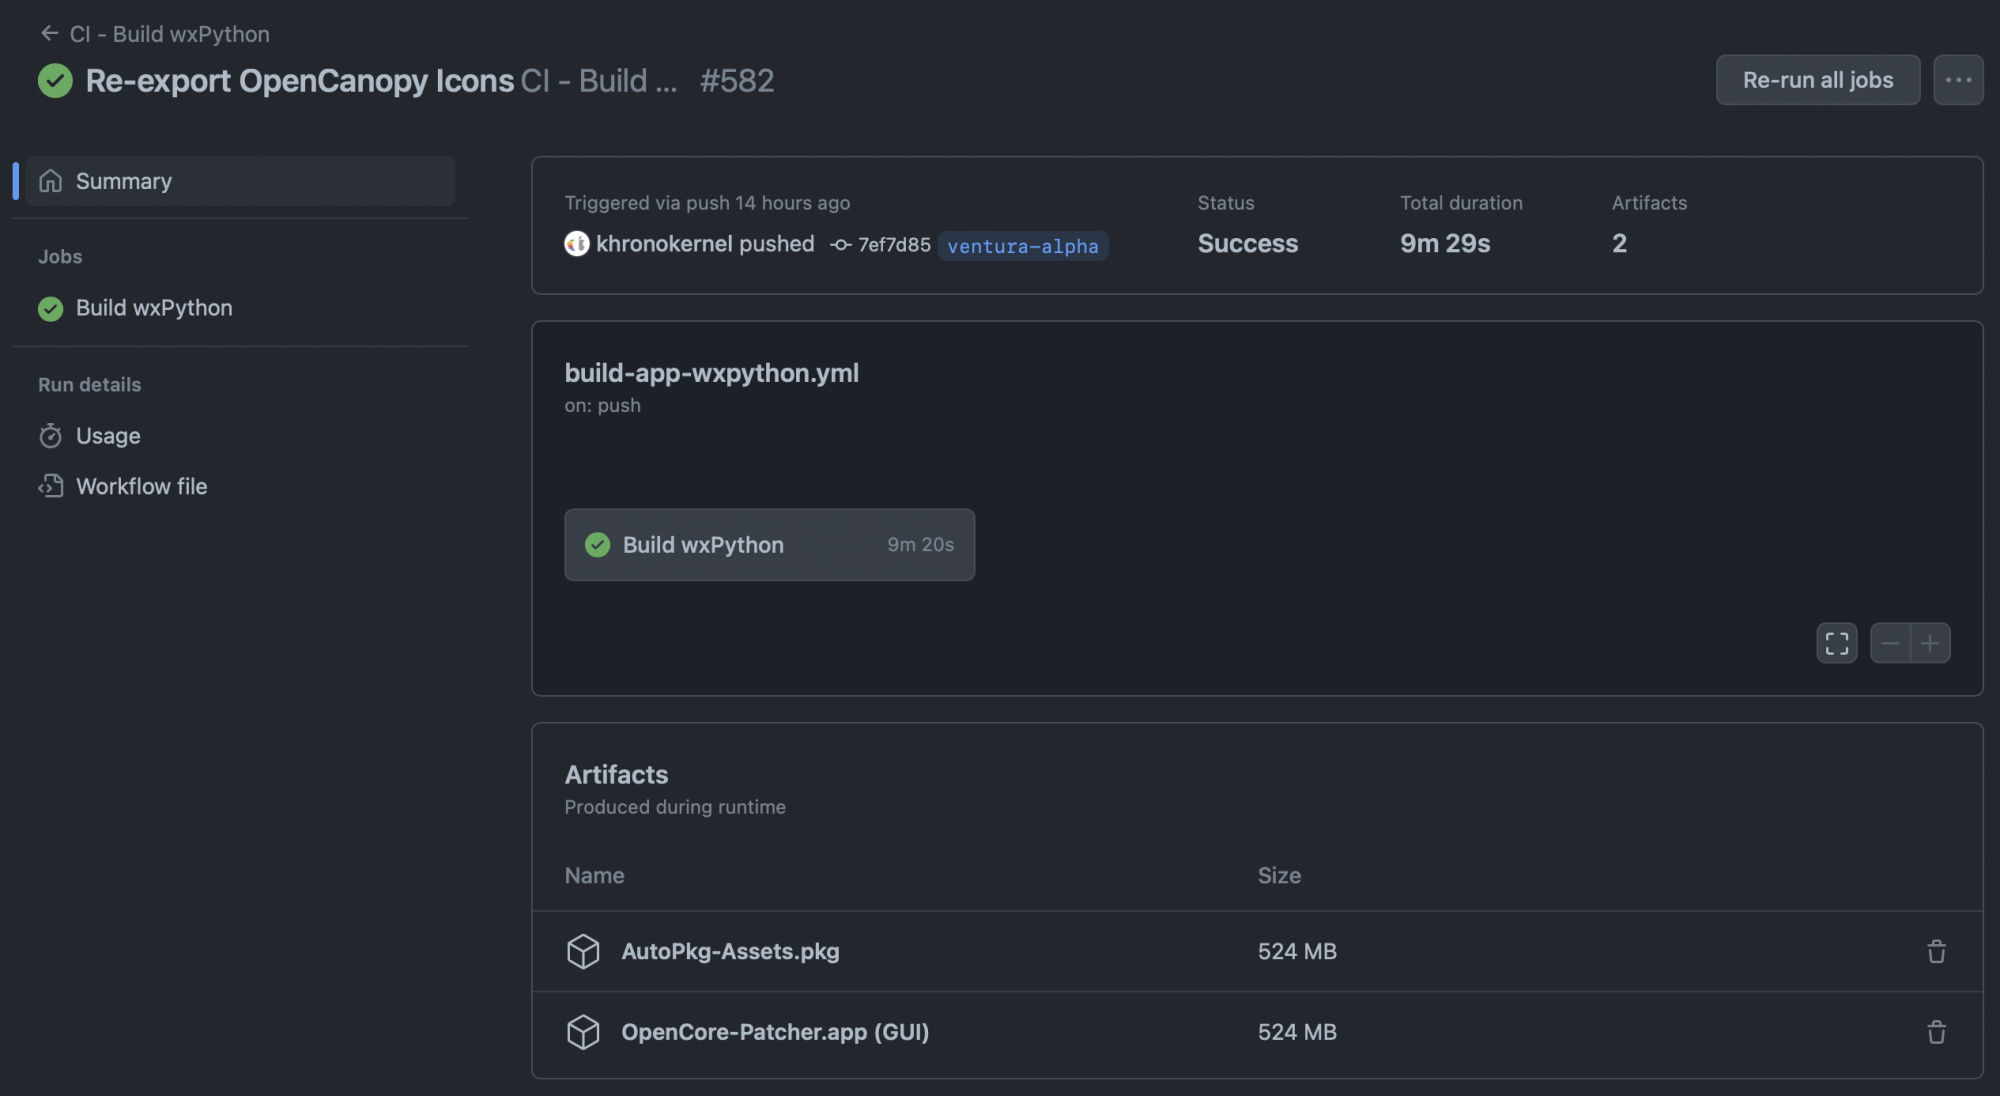Screen dimensions: 2000x1096
Task: Download AutoPkg-Assets.pkg artifact
Action: pos(730,951)
